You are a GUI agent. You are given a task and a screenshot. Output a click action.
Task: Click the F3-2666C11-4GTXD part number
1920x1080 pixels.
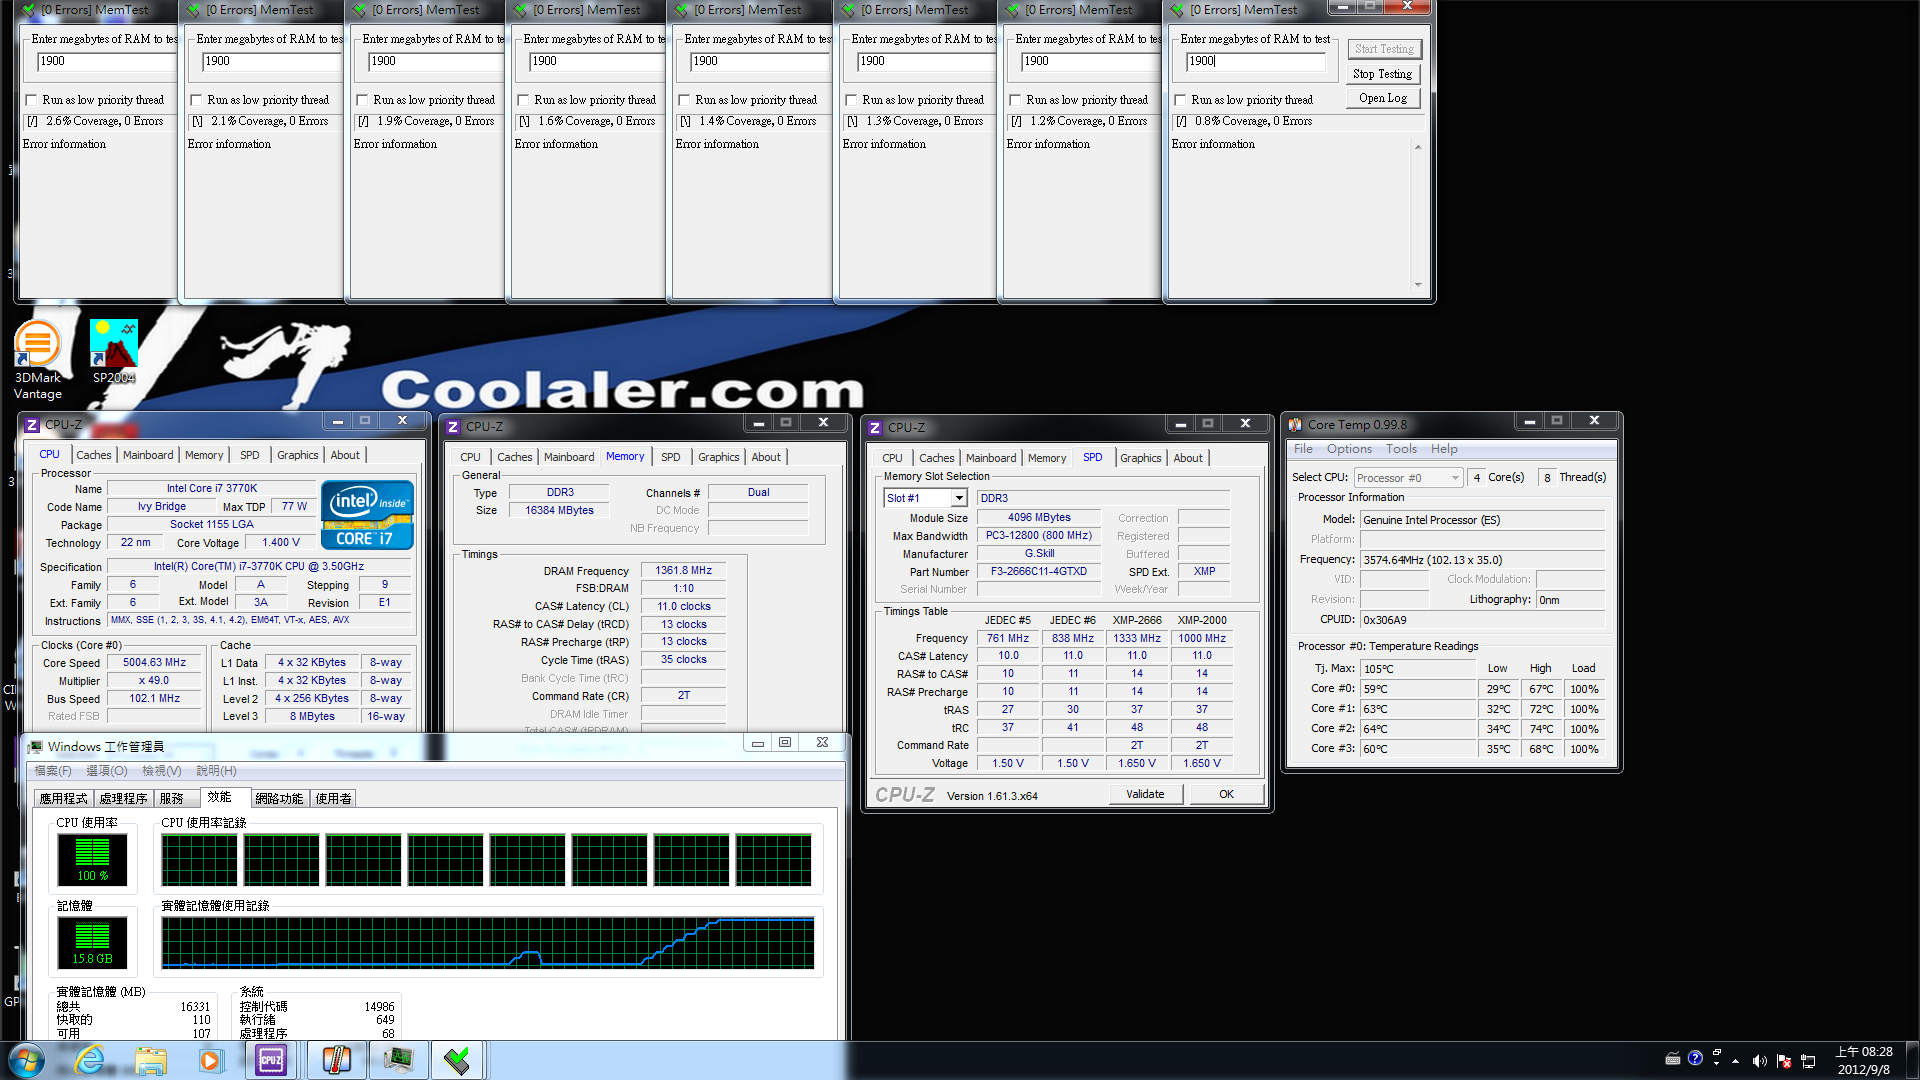click(x=1038, y=572)
